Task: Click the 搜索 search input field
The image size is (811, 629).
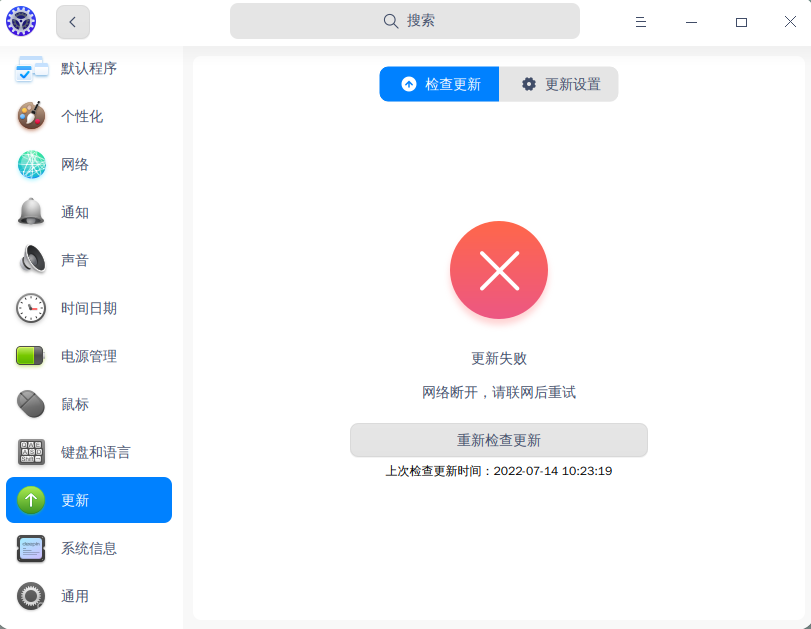Action: pos(404,20)
